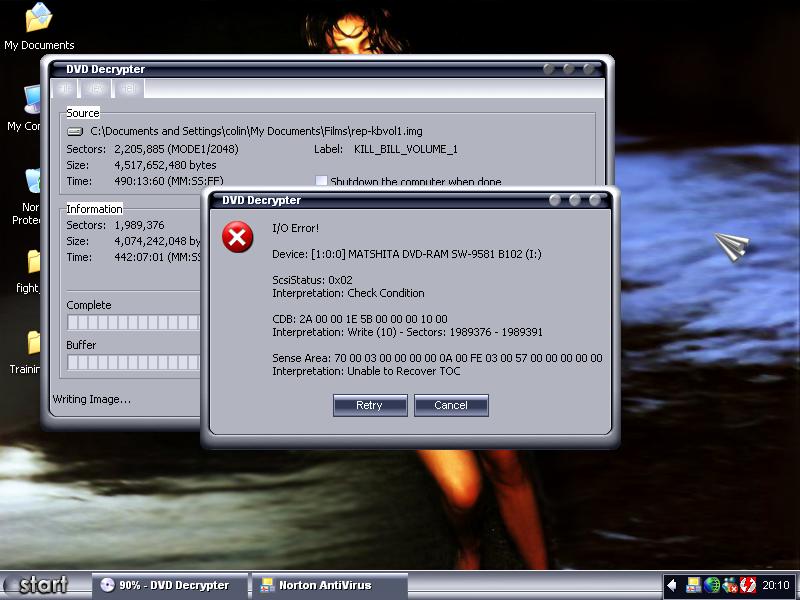
Task: Minimize the main DVD Decrypter window
Action: pyautogui.click(x=549, y=69)
